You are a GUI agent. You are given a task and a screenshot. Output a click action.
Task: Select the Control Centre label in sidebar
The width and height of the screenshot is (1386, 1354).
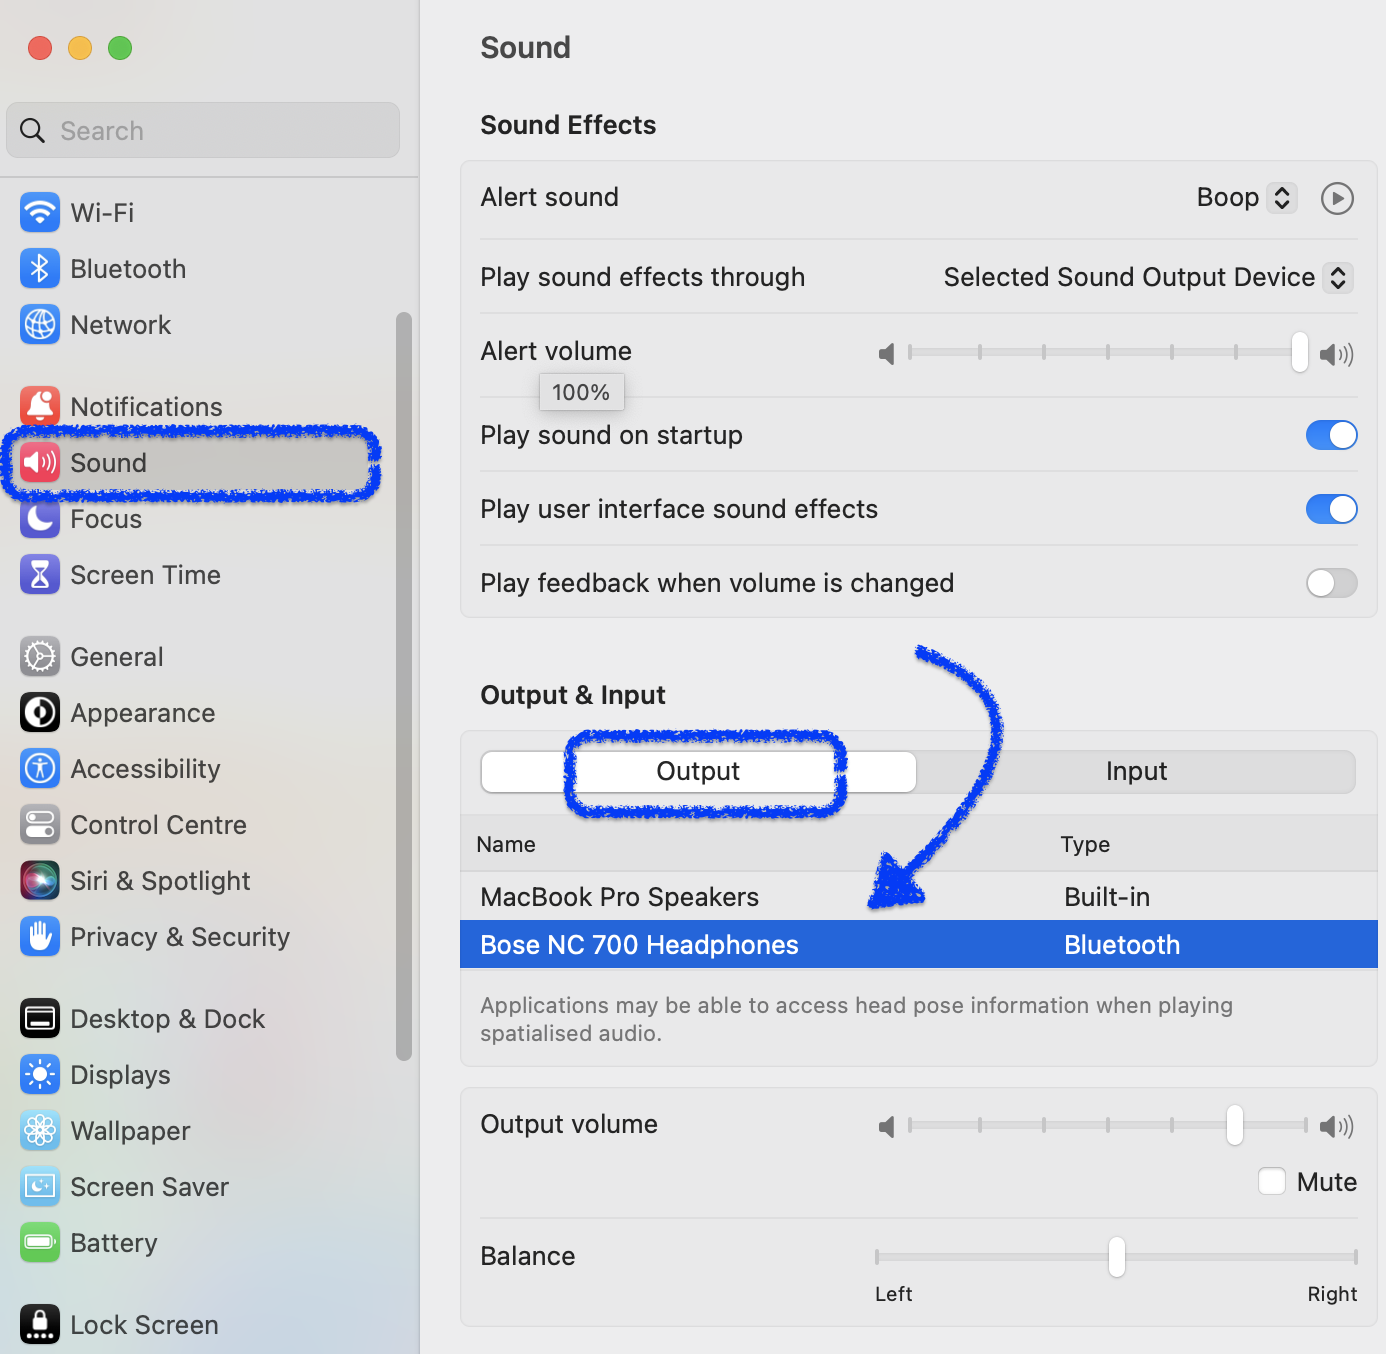coord(159,825)
